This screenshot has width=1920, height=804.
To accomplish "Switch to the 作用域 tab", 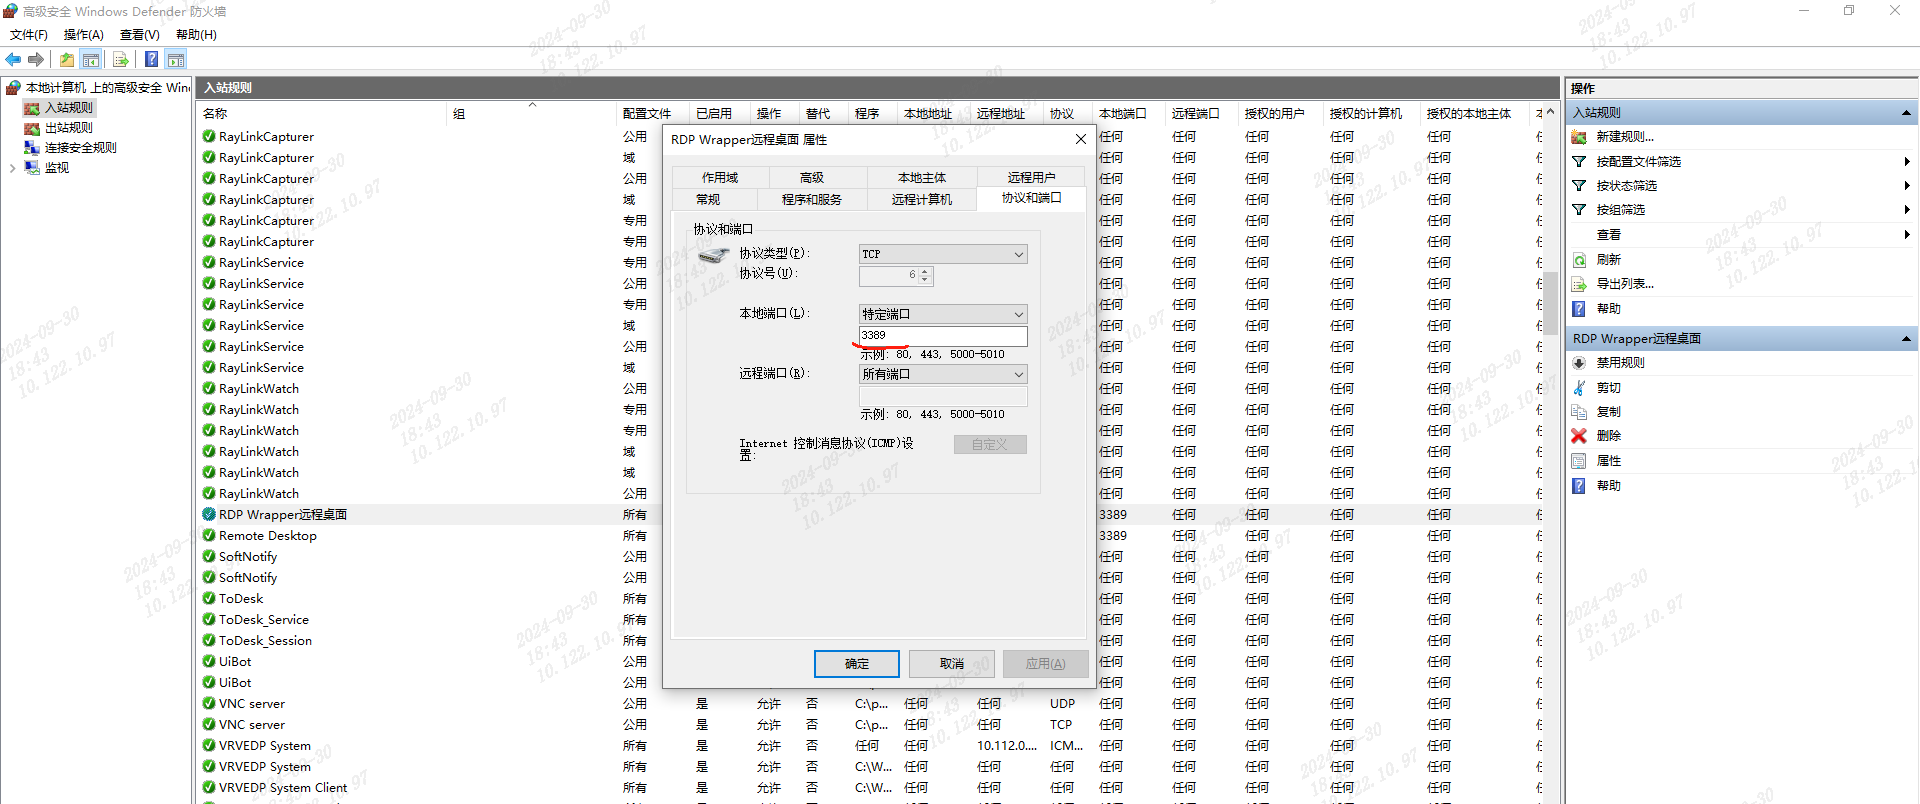I will [x=720, y=178].
